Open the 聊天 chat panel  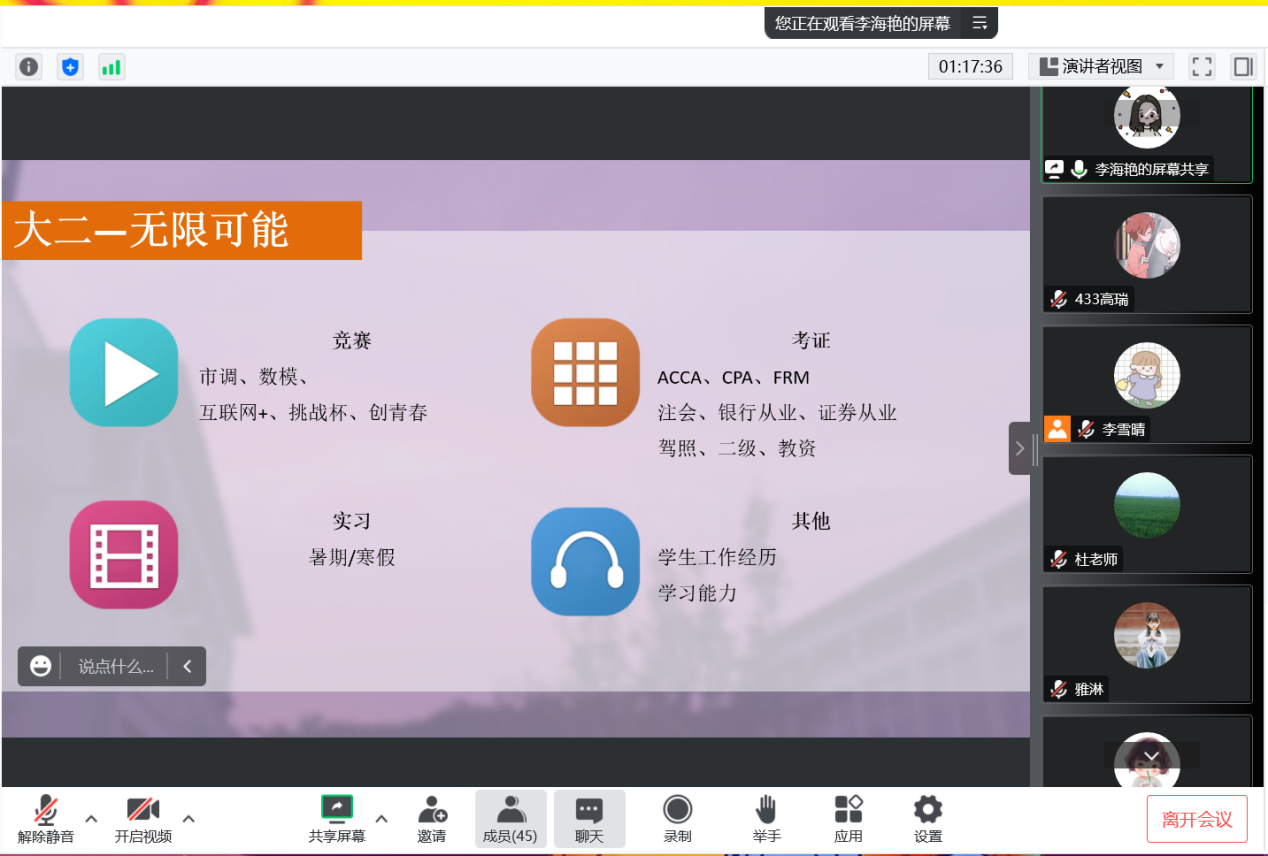tap(589, 819)
